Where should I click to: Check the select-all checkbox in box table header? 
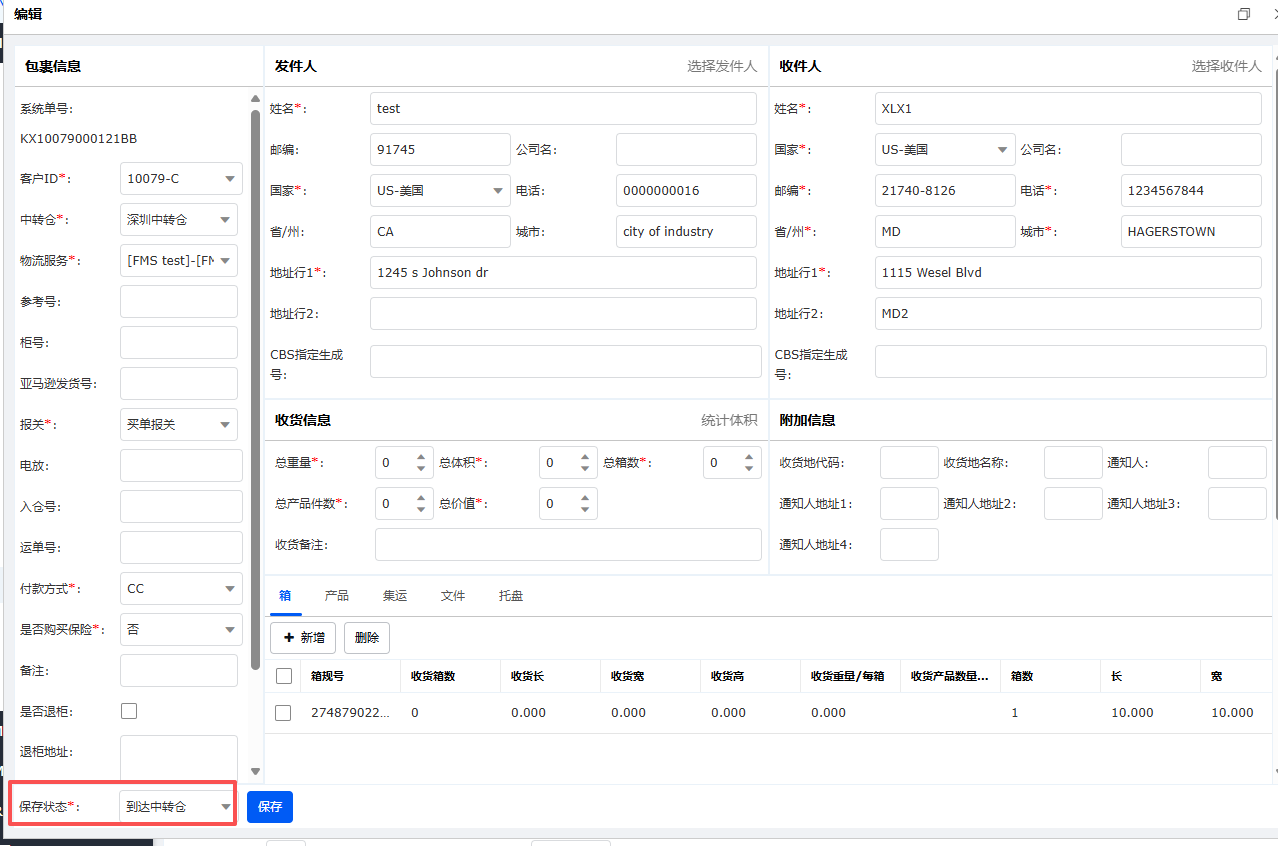click(284, 676)
